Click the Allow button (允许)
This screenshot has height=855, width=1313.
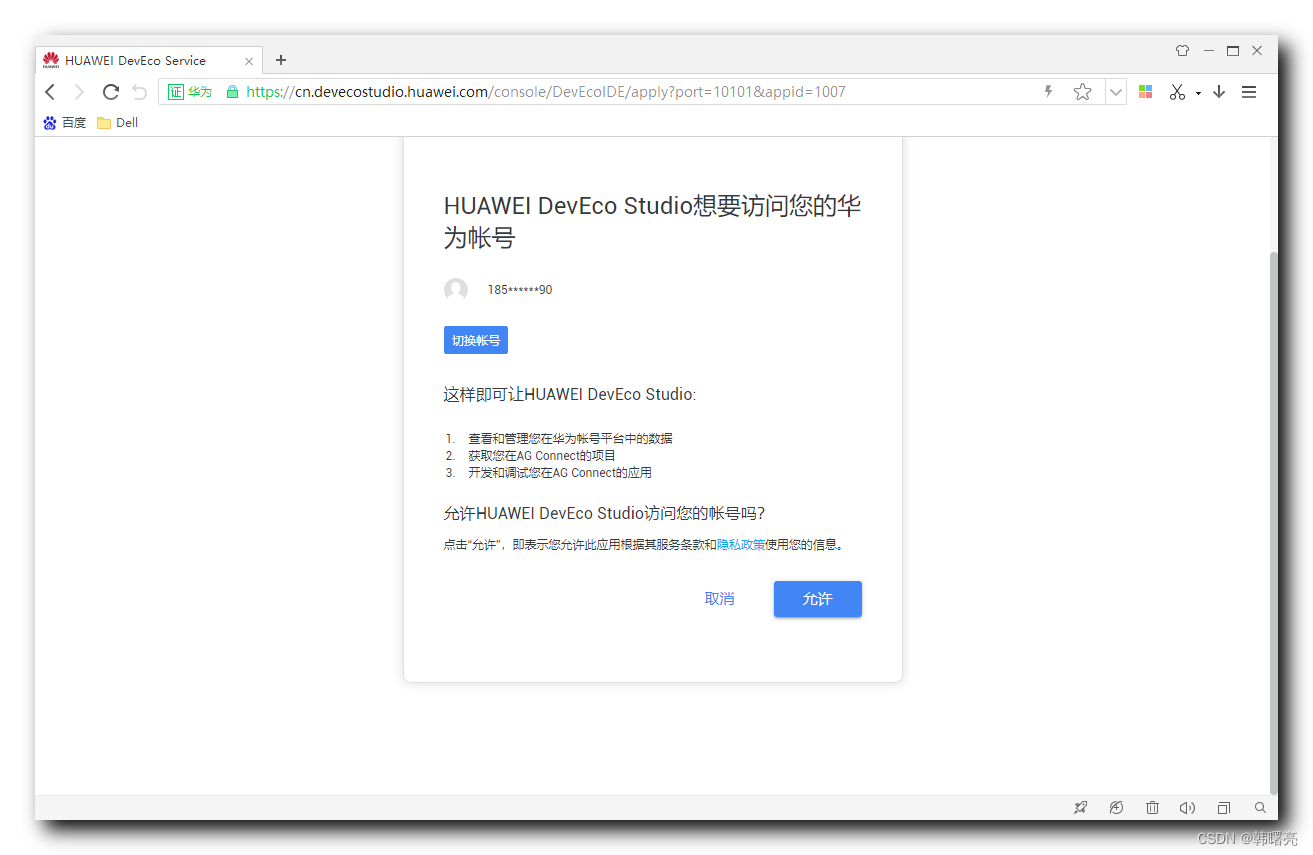click(x=818, y=599)
